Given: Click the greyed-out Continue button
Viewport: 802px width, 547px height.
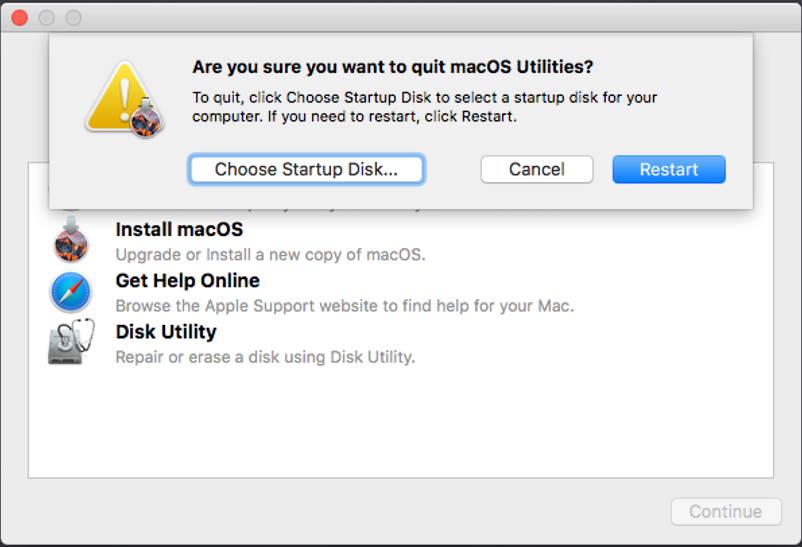Looking at the screenshot, I should click(x=725, y=511).
